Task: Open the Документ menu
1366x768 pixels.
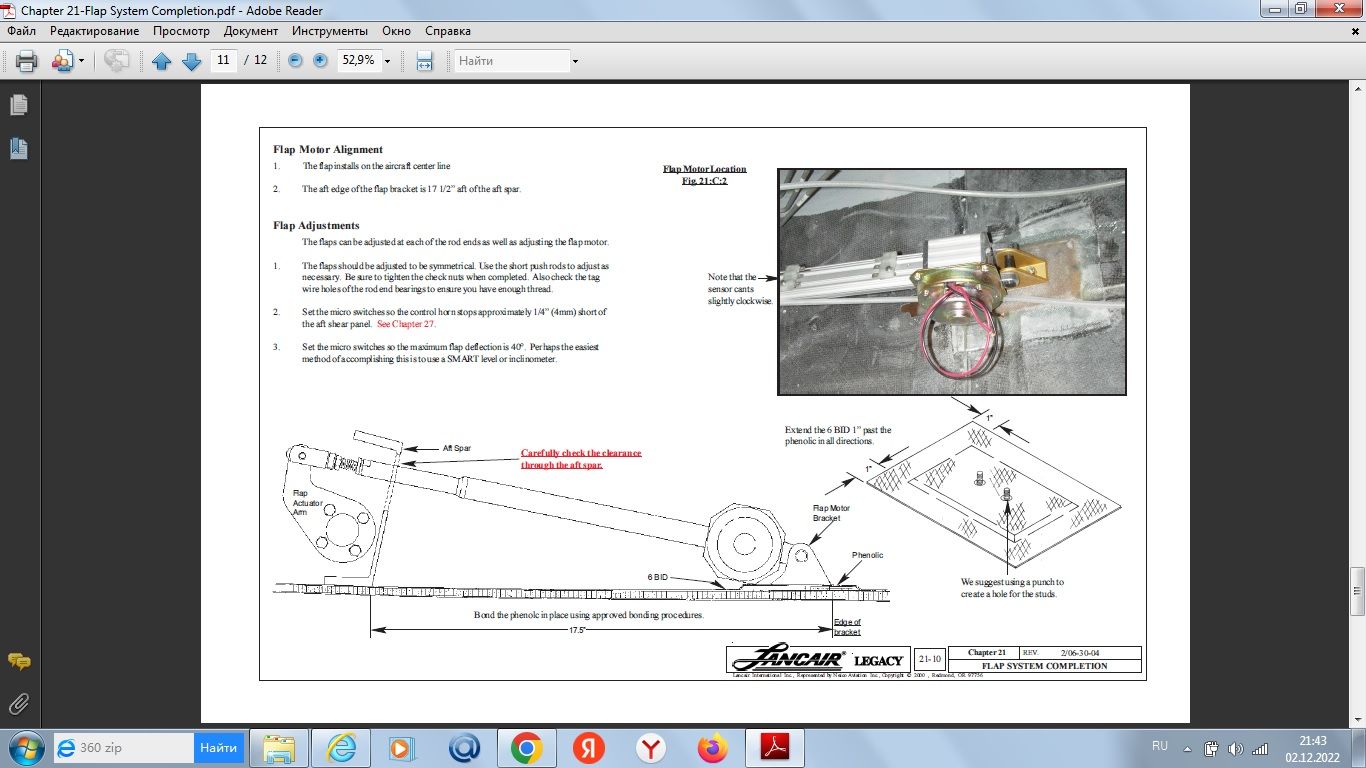Action: click(251, 31)
